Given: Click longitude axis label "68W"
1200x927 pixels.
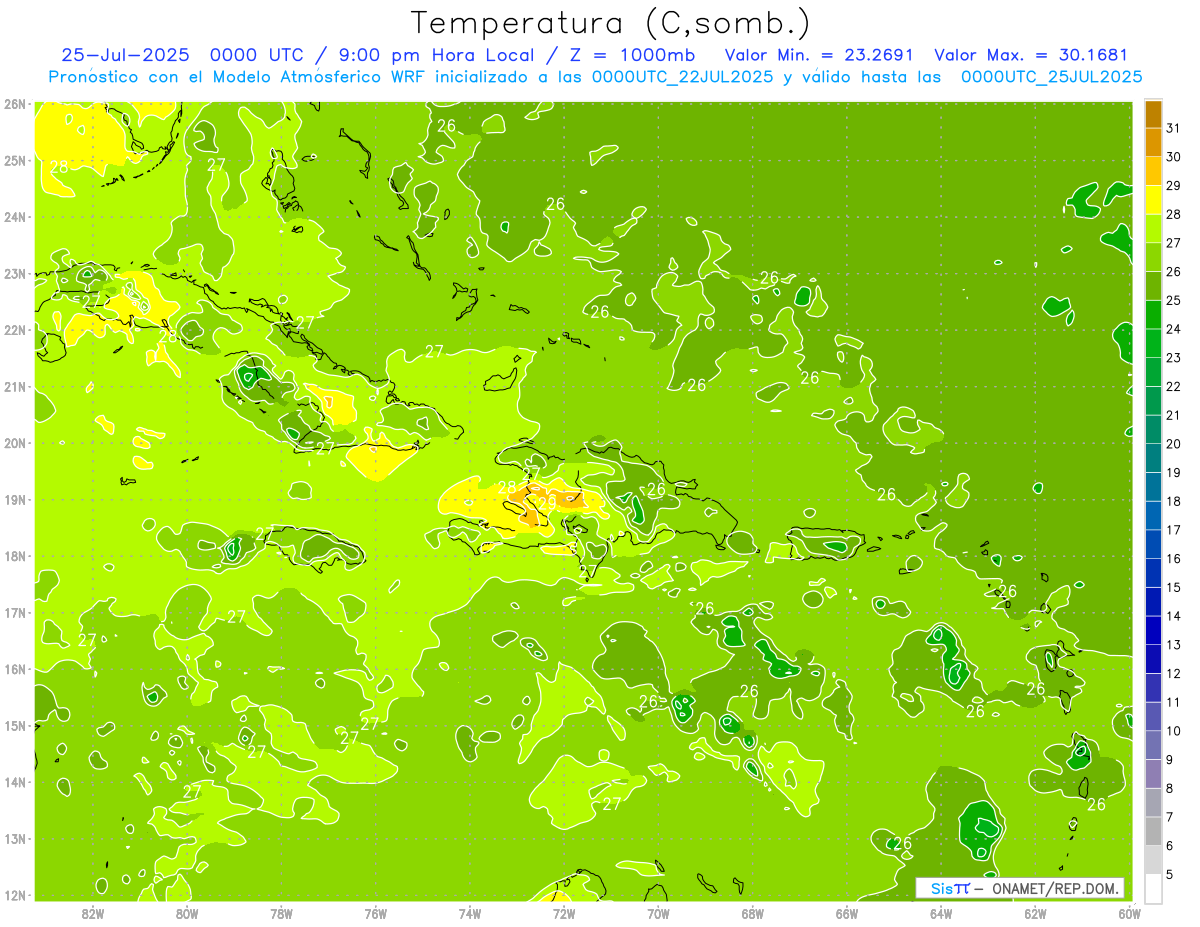Looking at the screenshot, I should (752, 913).
